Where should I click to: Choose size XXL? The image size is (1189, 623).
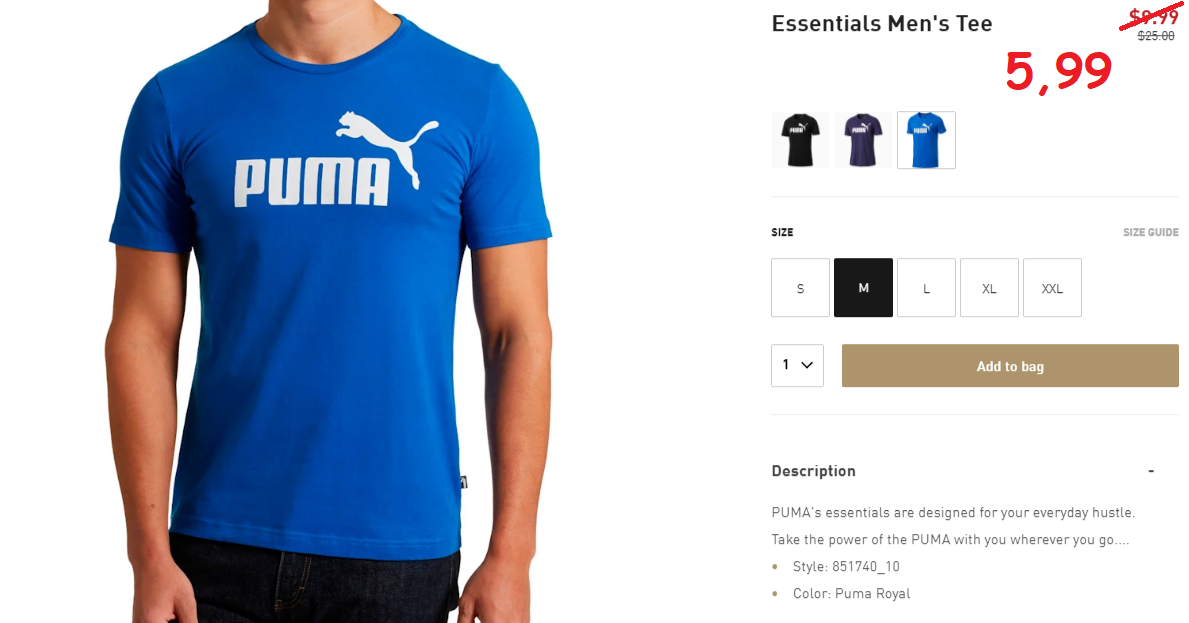1052,288
